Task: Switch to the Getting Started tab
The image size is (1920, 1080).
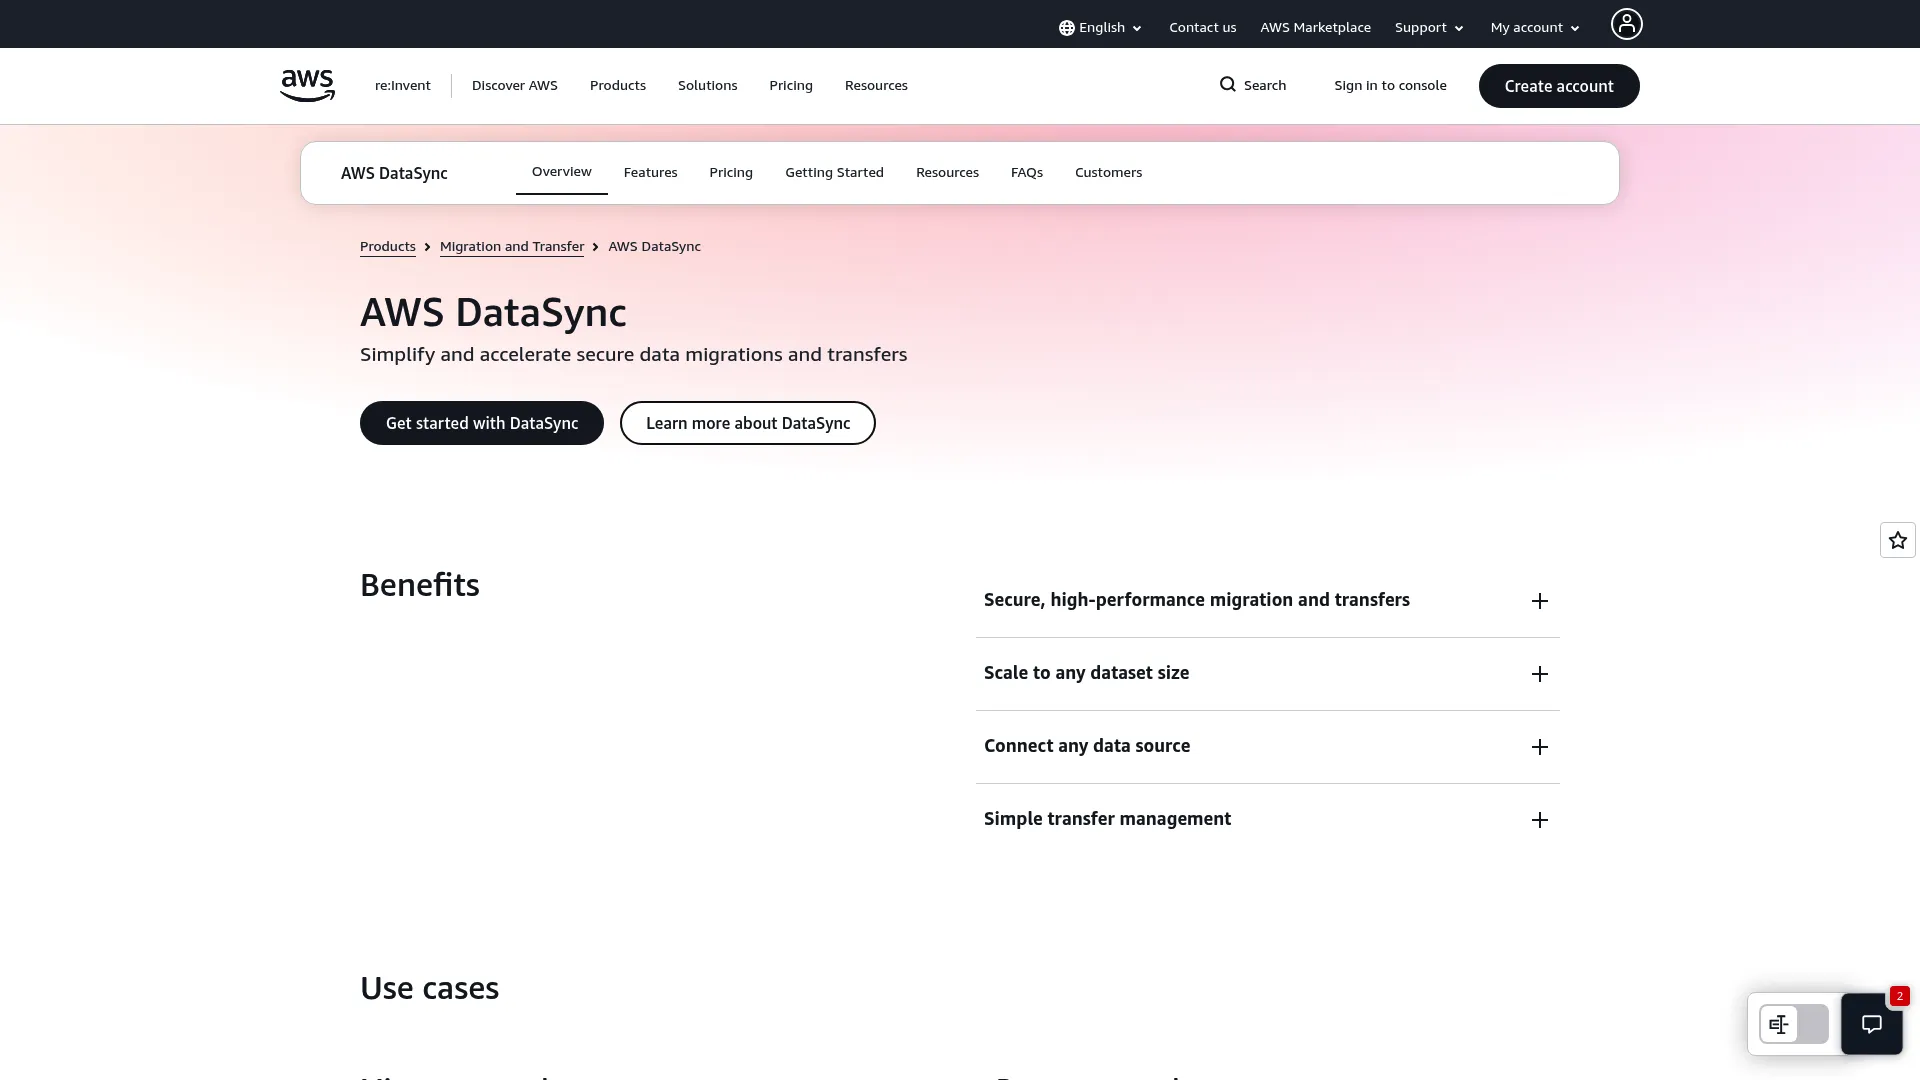Action: coord(834,173)
